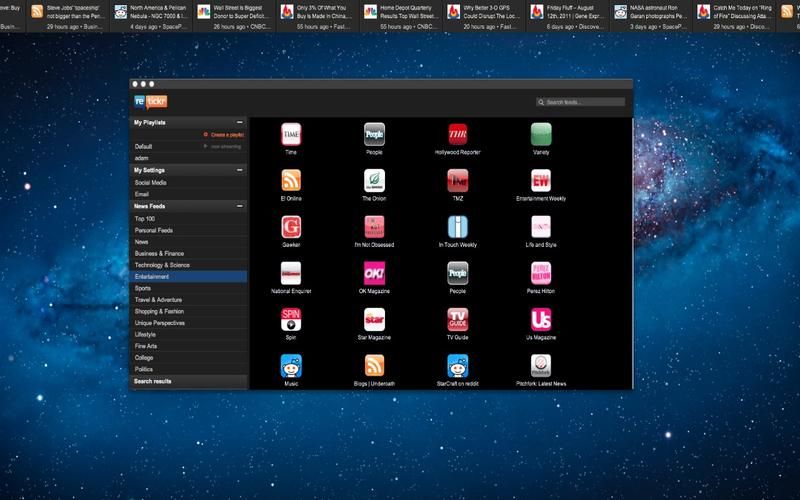
Task: Open the Life and Style icon
Action: pyautogui.click(x=541, y=227)
